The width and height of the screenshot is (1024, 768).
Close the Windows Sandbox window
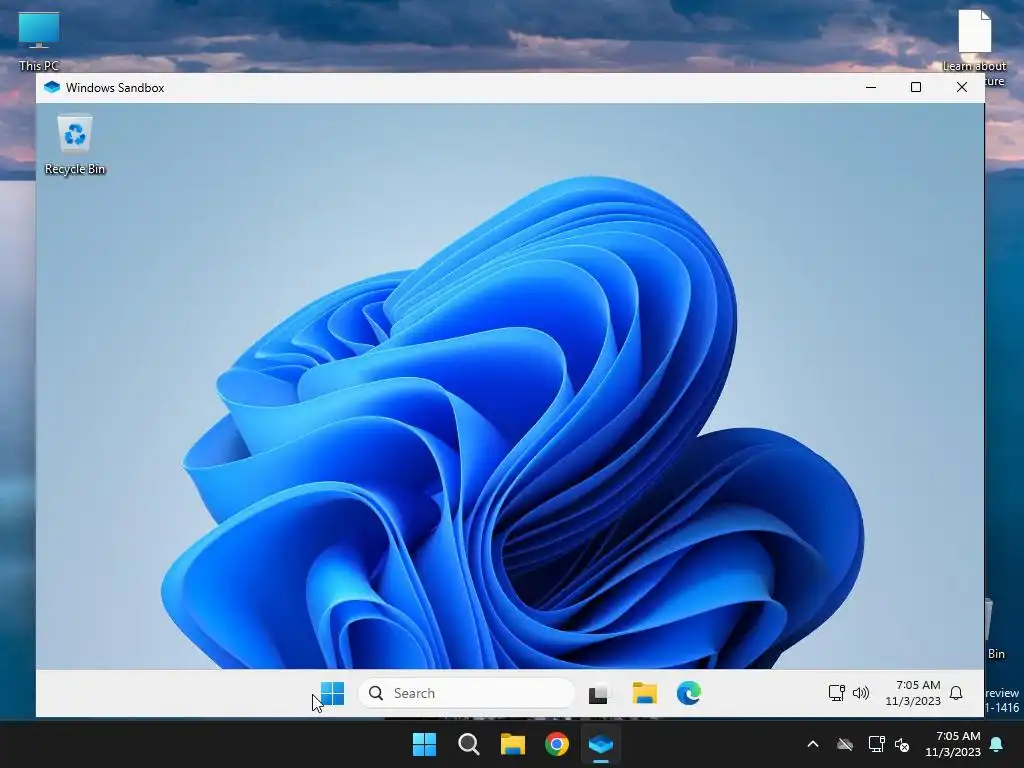[x=961, y=88]
